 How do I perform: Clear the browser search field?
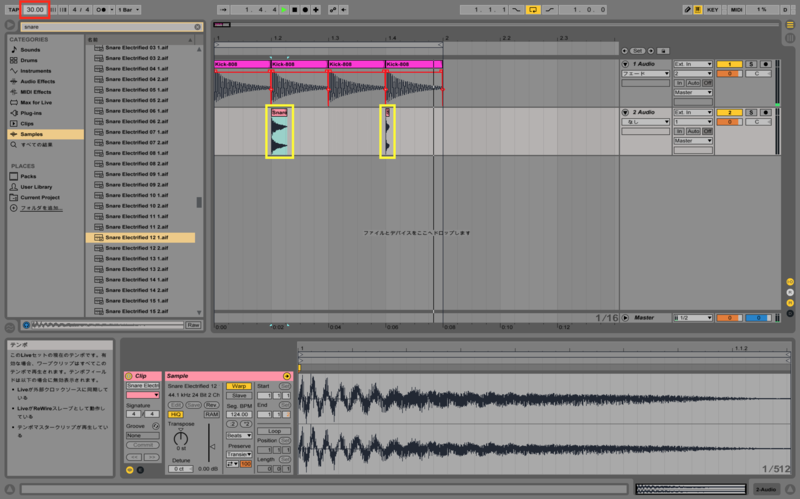point(197,27)
